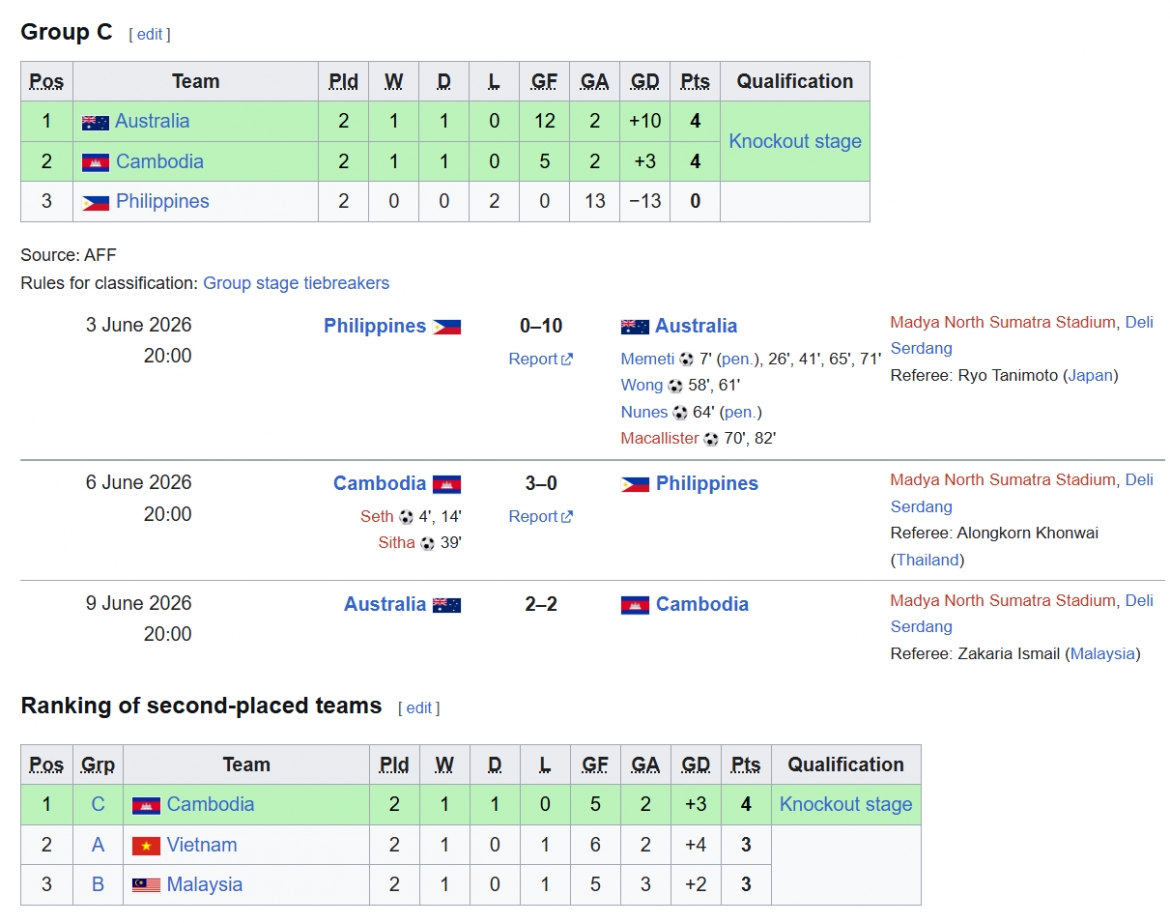Image resolution: width=1170 pixels, height=923 pixels.
Task: Click the Thailand link for referee Alongkorn Khonwai
Action: 927,560
